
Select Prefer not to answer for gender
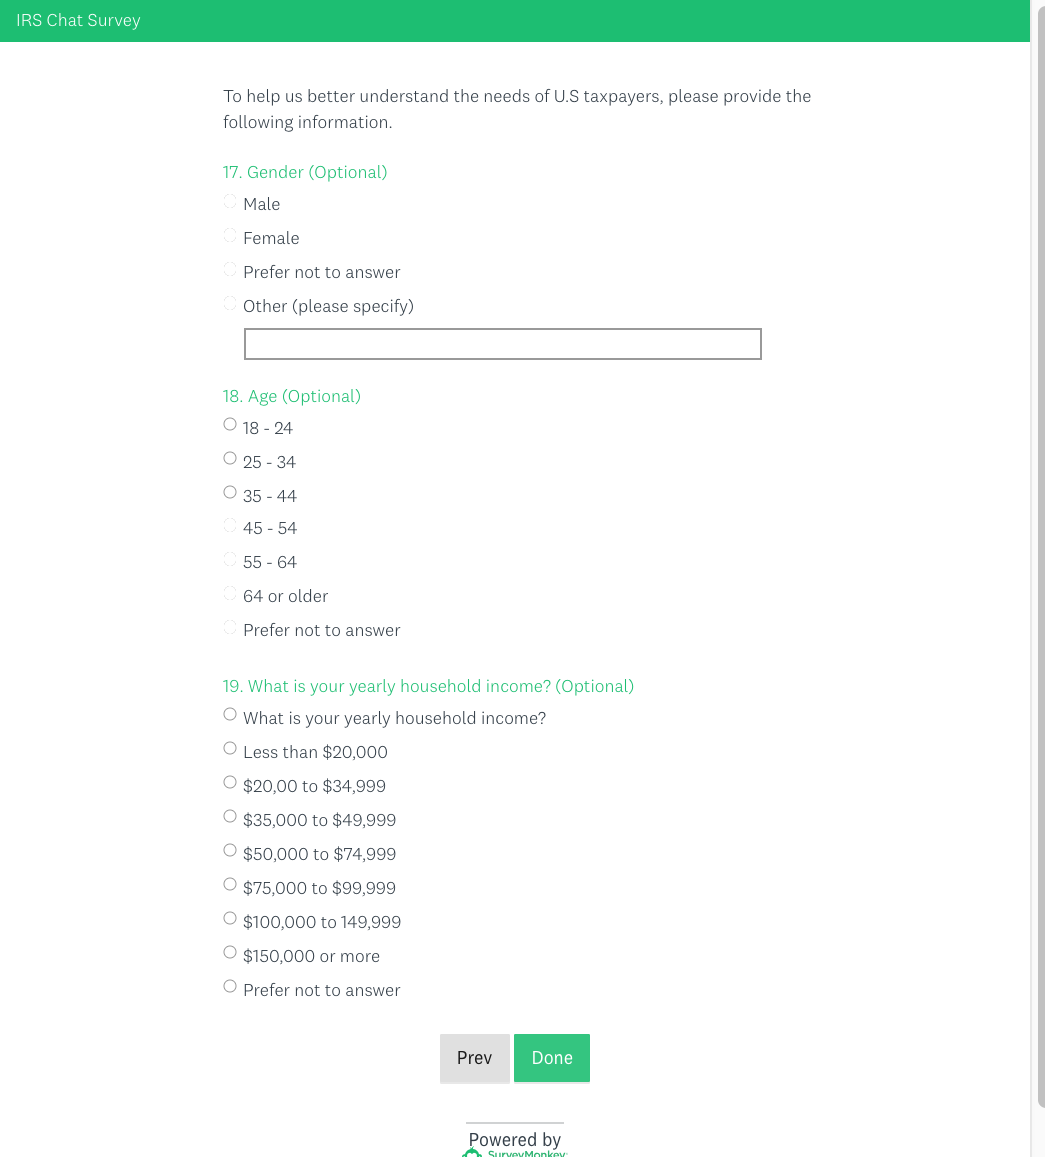click(x=230, y=270)
